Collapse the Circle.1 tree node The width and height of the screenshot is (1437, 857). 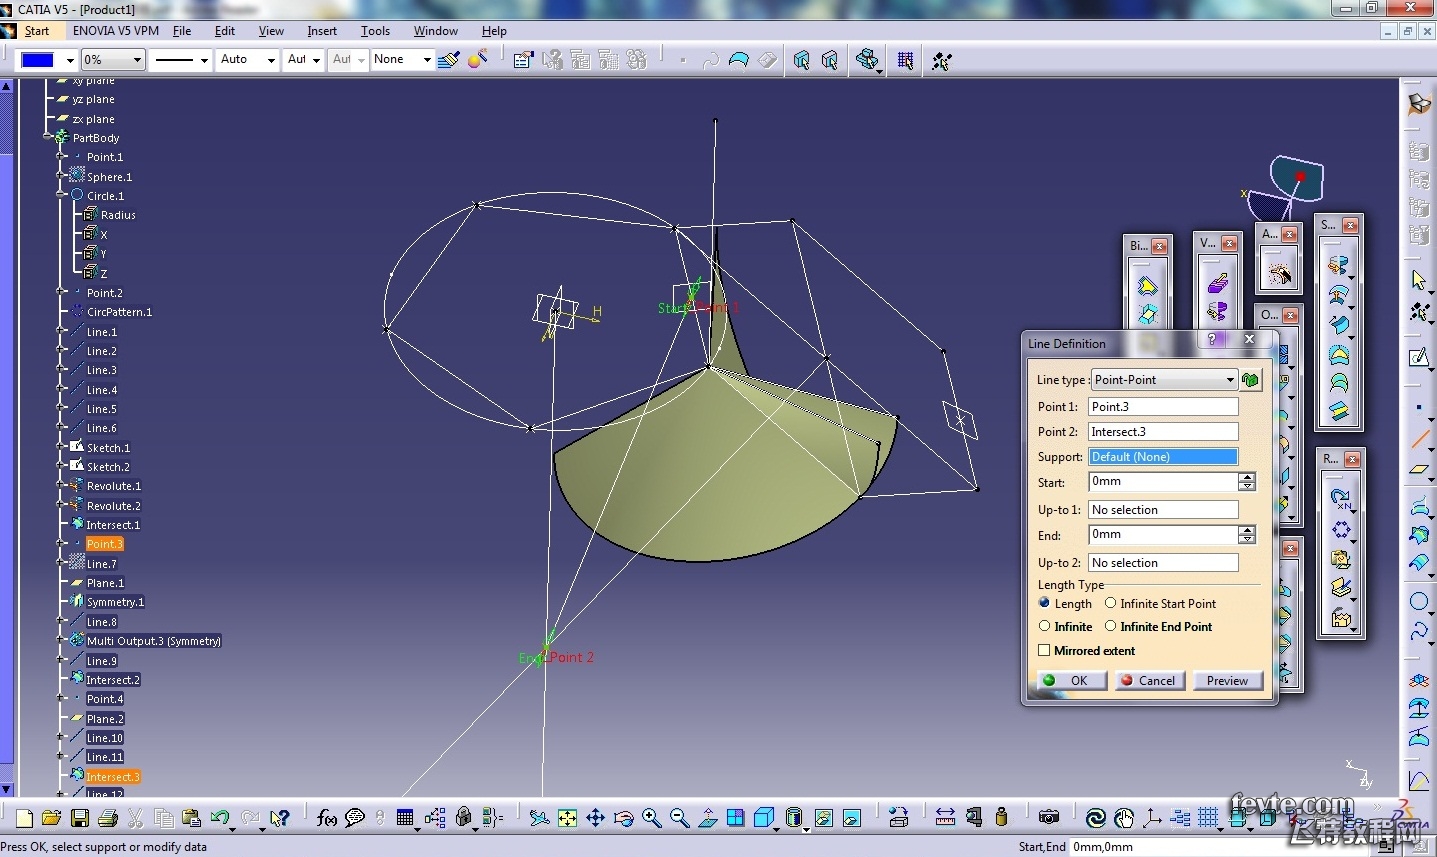point(61,195)
